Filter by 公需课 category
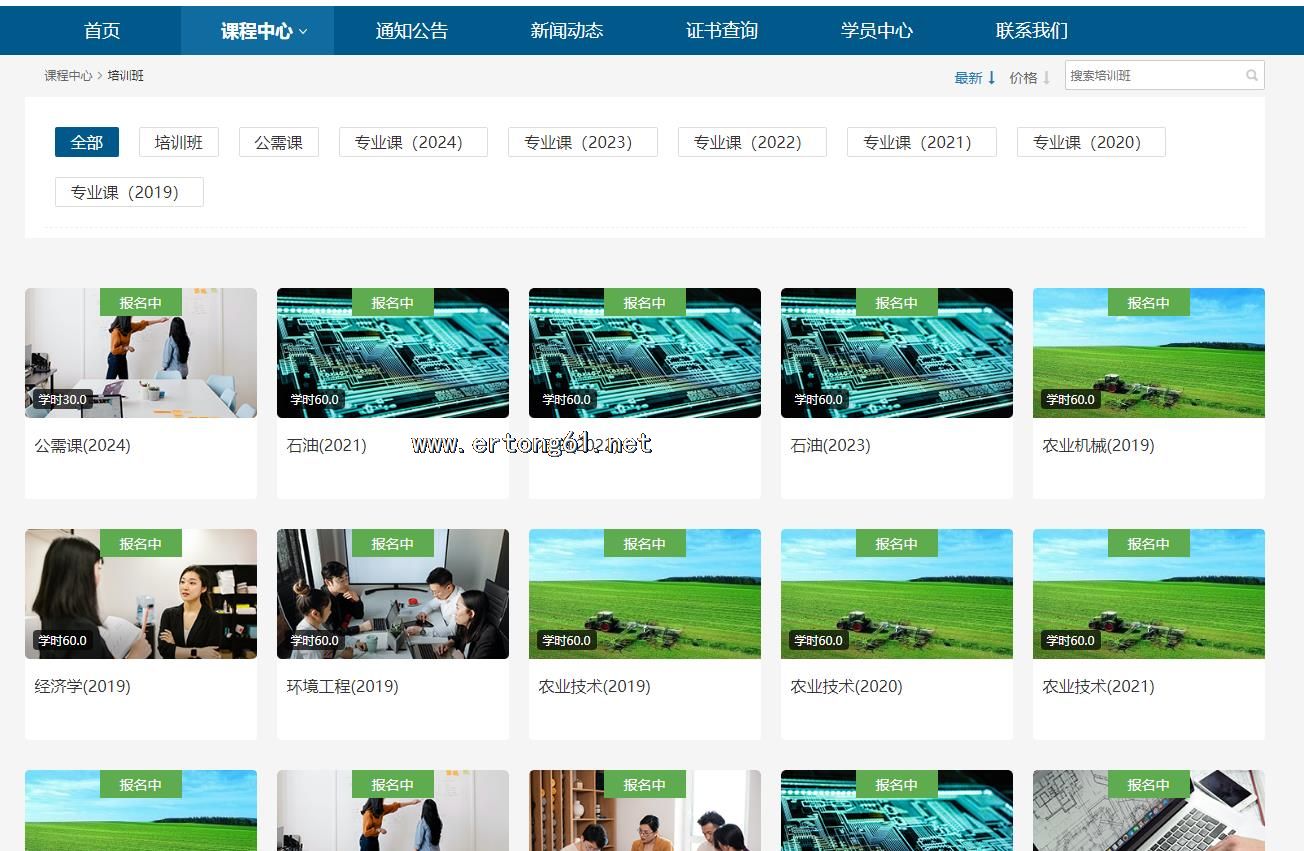 point(278,142)
